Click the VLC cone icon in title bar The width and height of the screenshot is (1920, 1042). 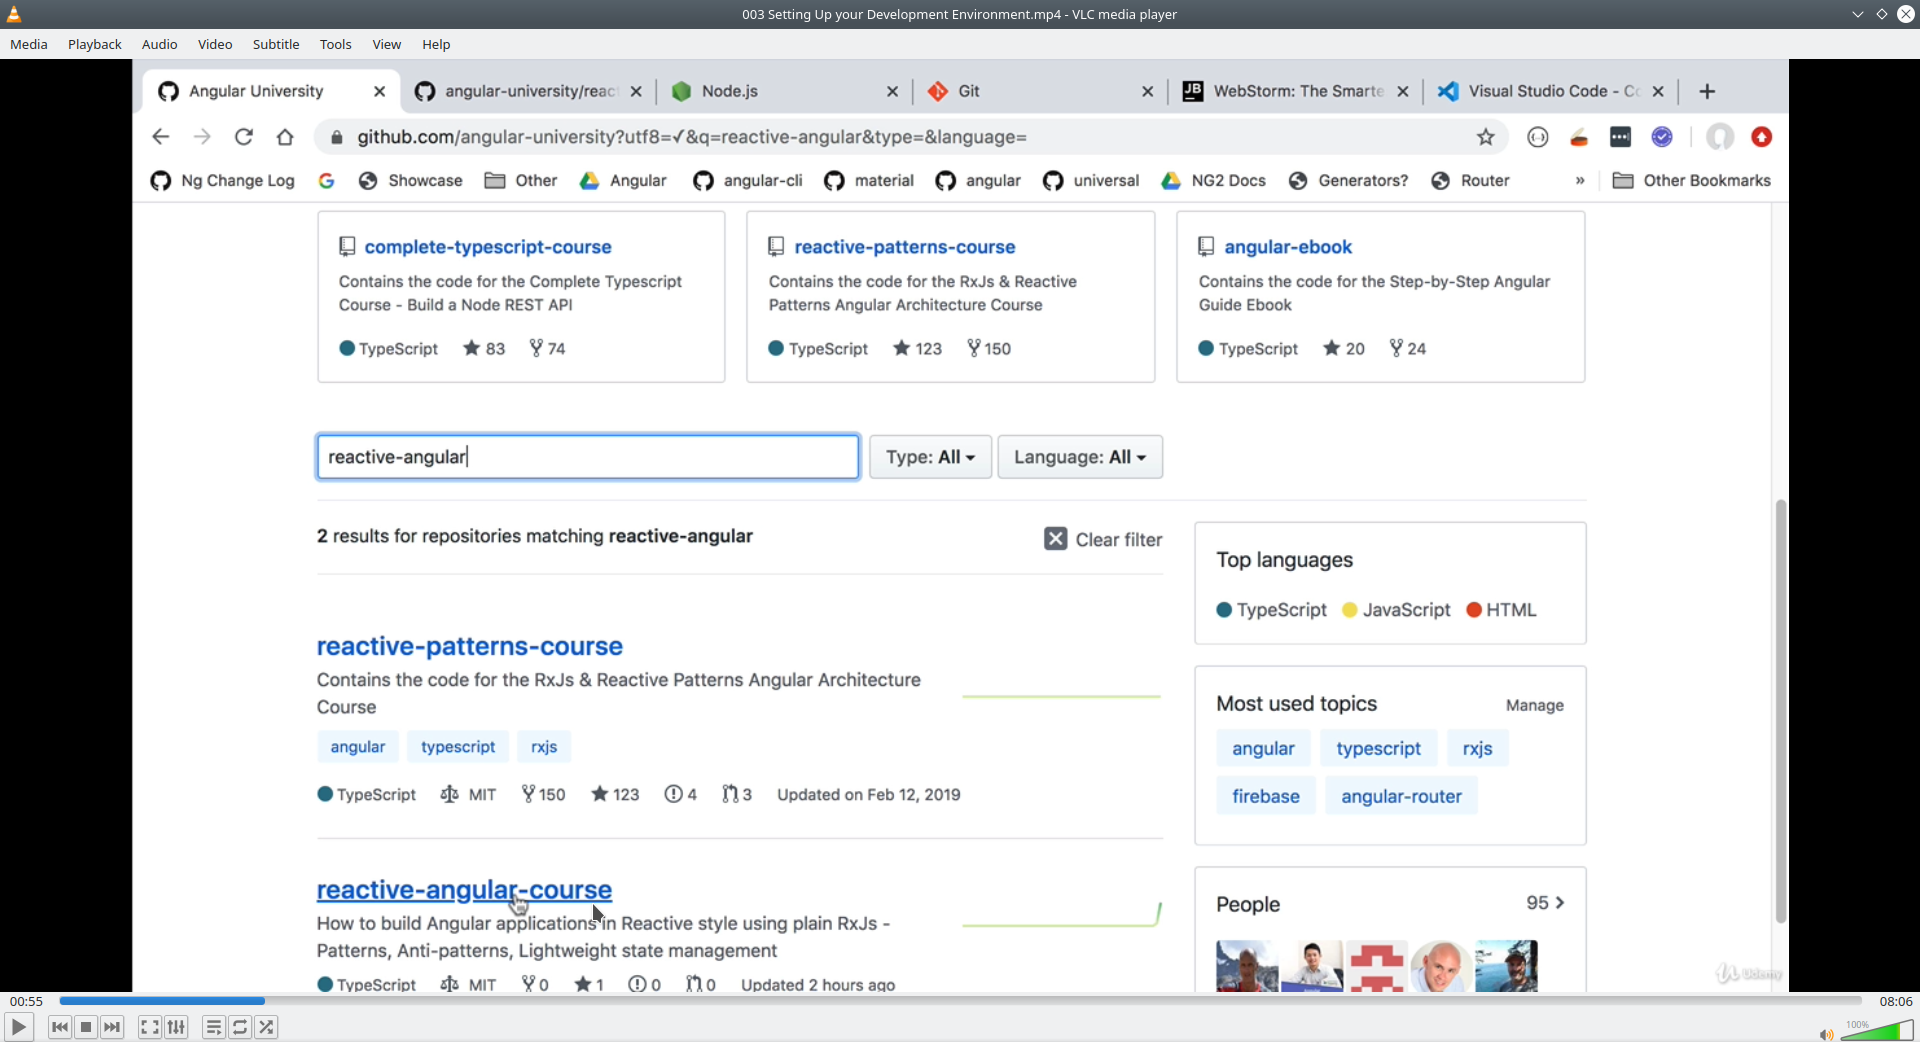point(14,14)
